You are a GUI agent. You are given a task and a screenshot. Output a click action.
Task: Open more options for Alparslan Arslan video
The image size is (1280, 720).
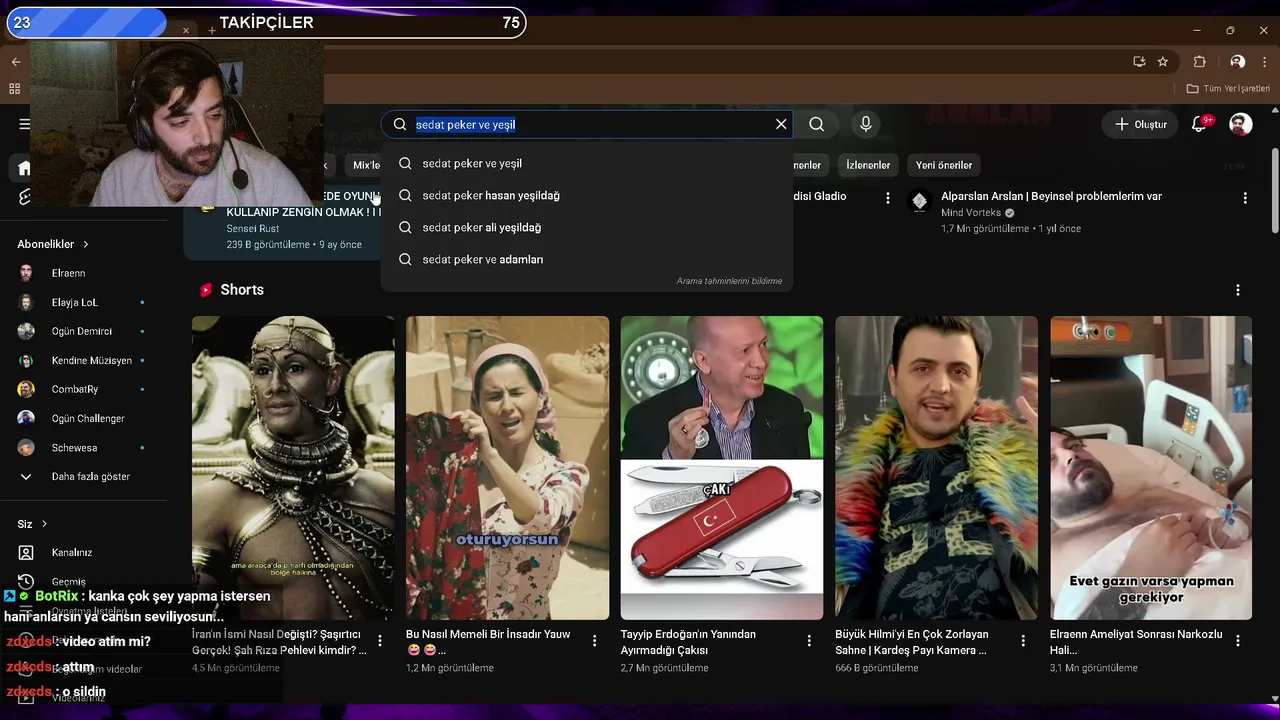coord(1245,198)
